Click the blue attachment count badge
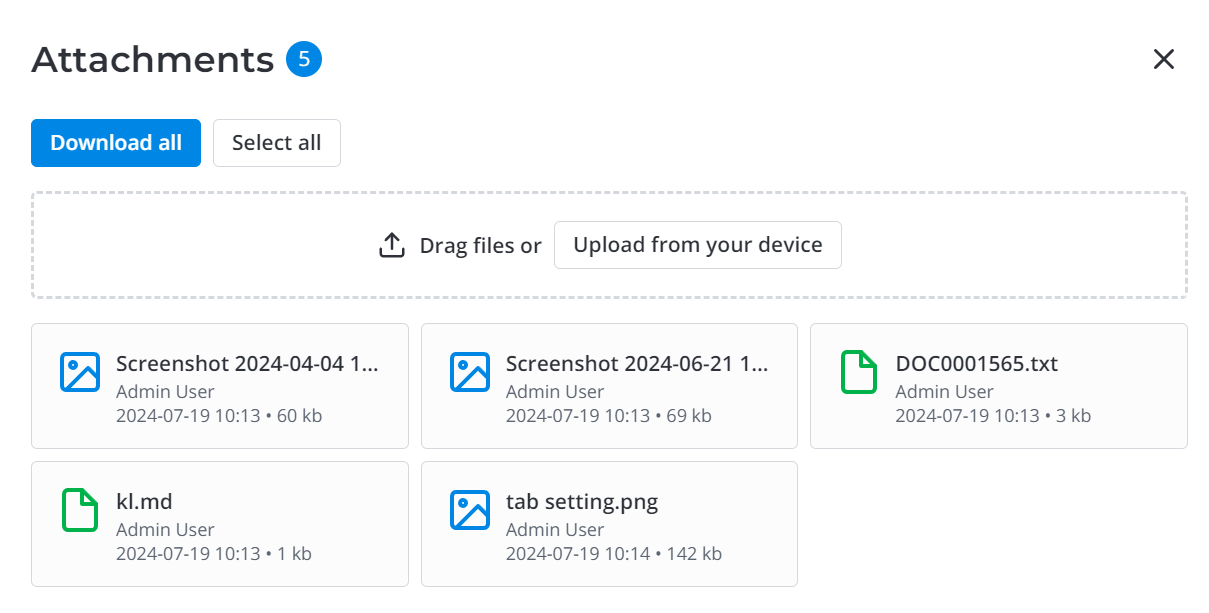Image resolution: width=1209 pixels, height=613 pixels. pyautogui.click(x=304, y=60)
